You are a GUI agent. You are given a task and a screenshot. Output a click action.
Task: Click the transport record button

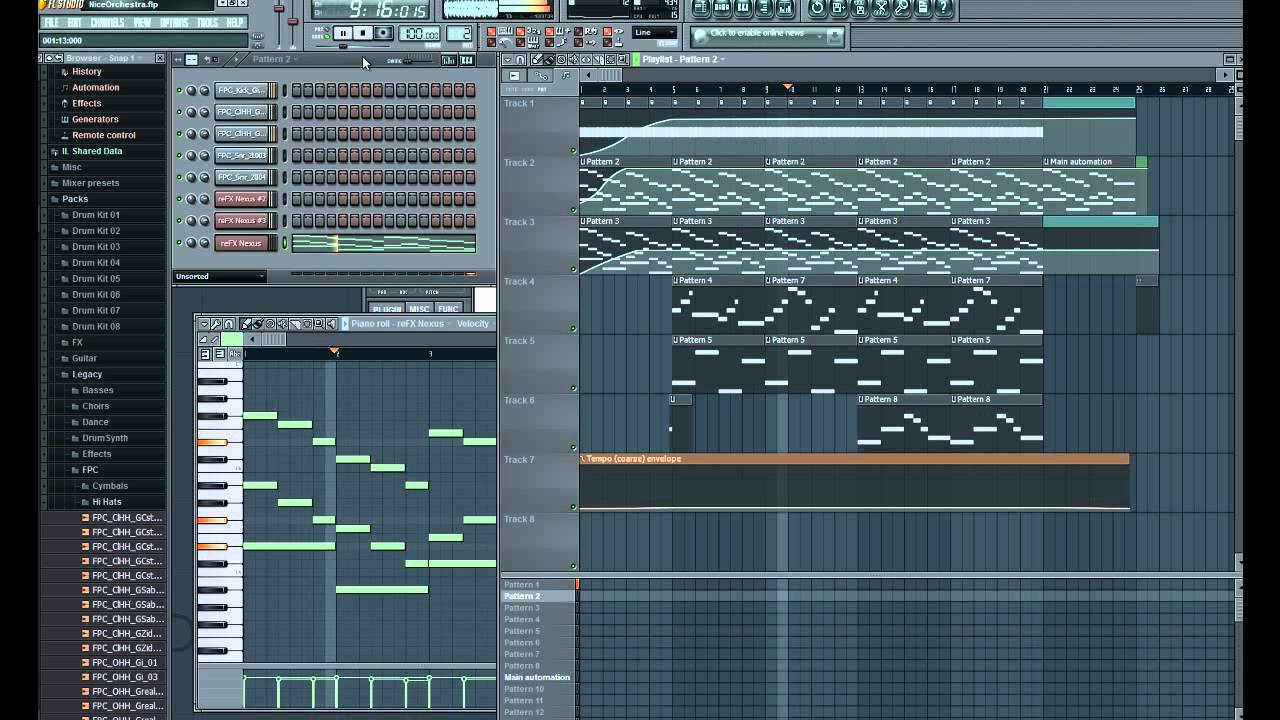tap(382, 33)
